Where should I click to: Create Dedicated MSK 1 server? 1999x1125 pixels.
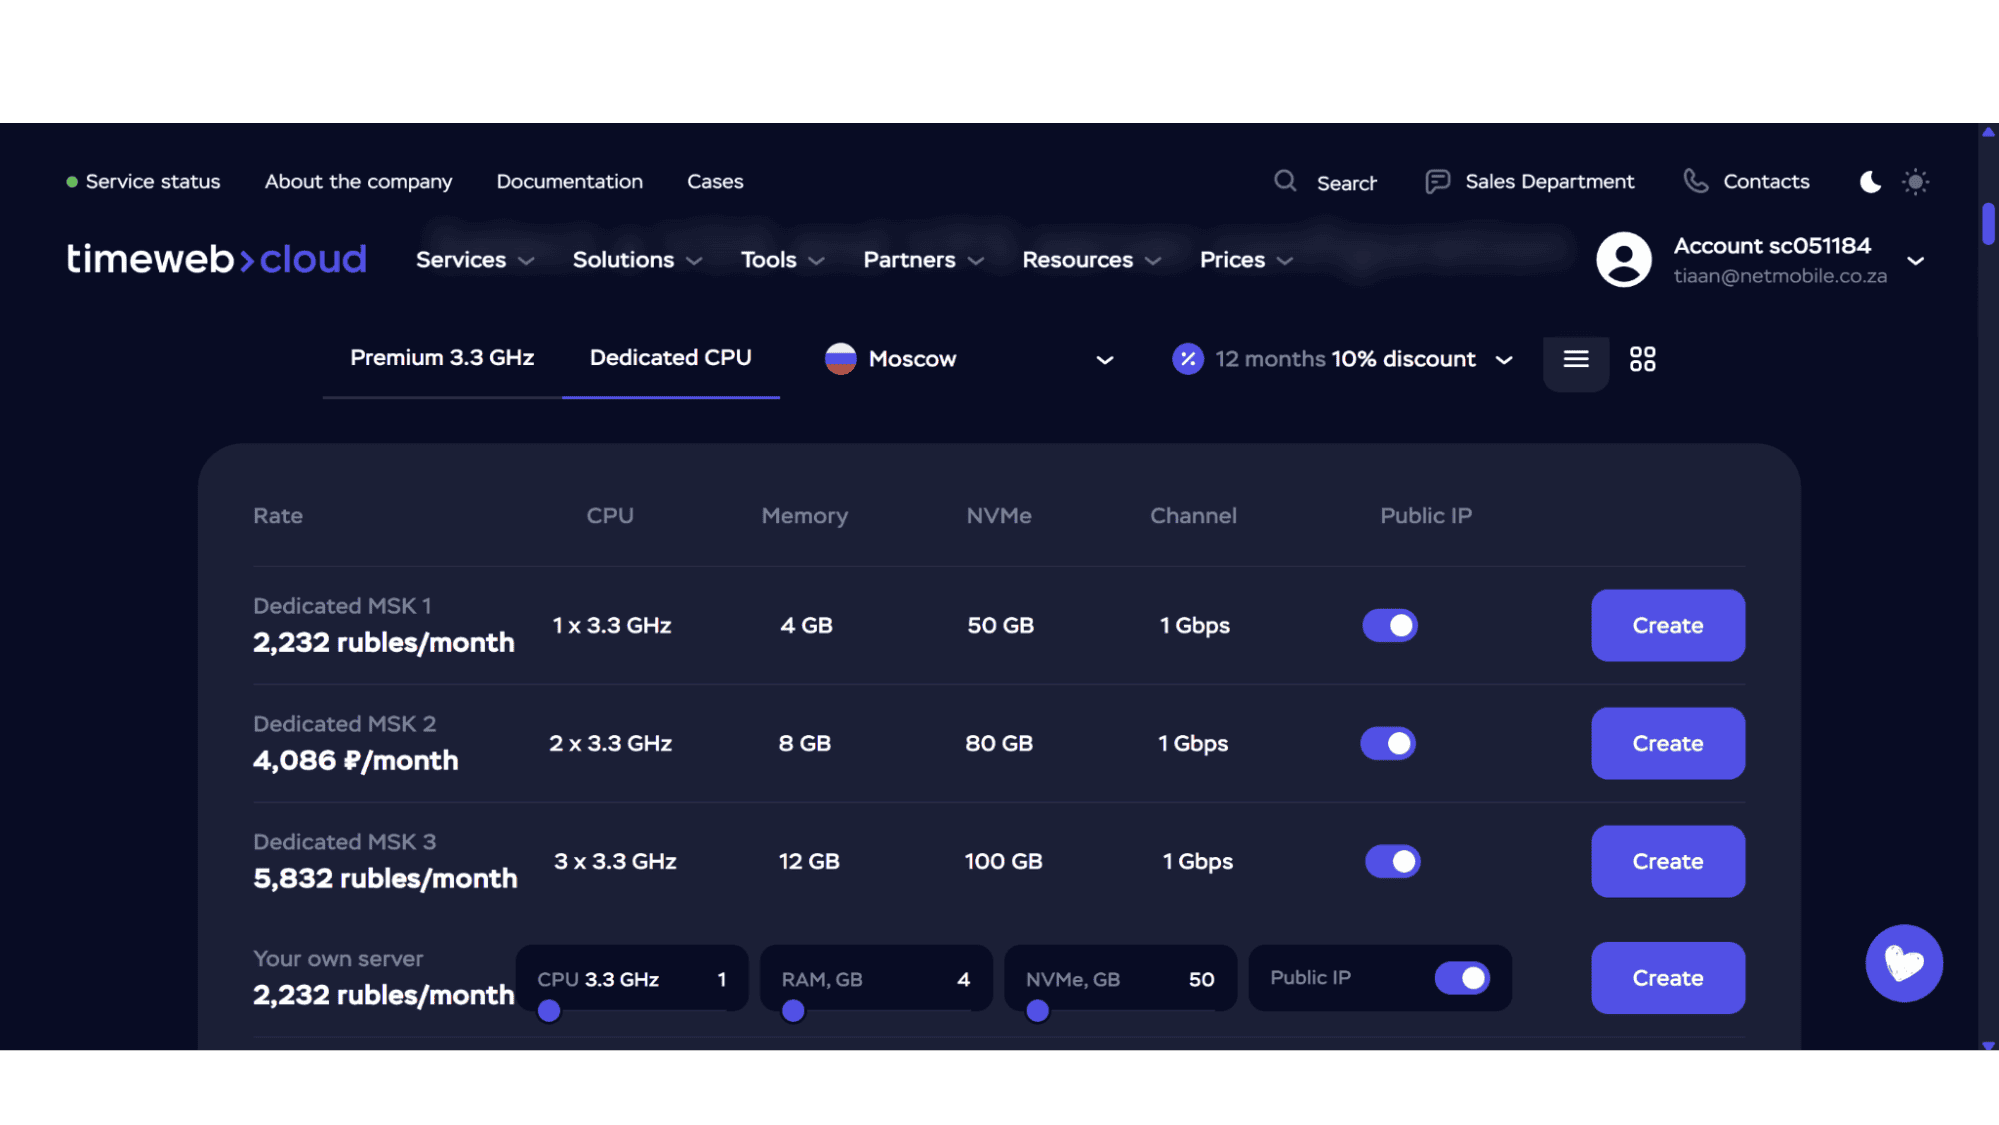click(1668, 625)
